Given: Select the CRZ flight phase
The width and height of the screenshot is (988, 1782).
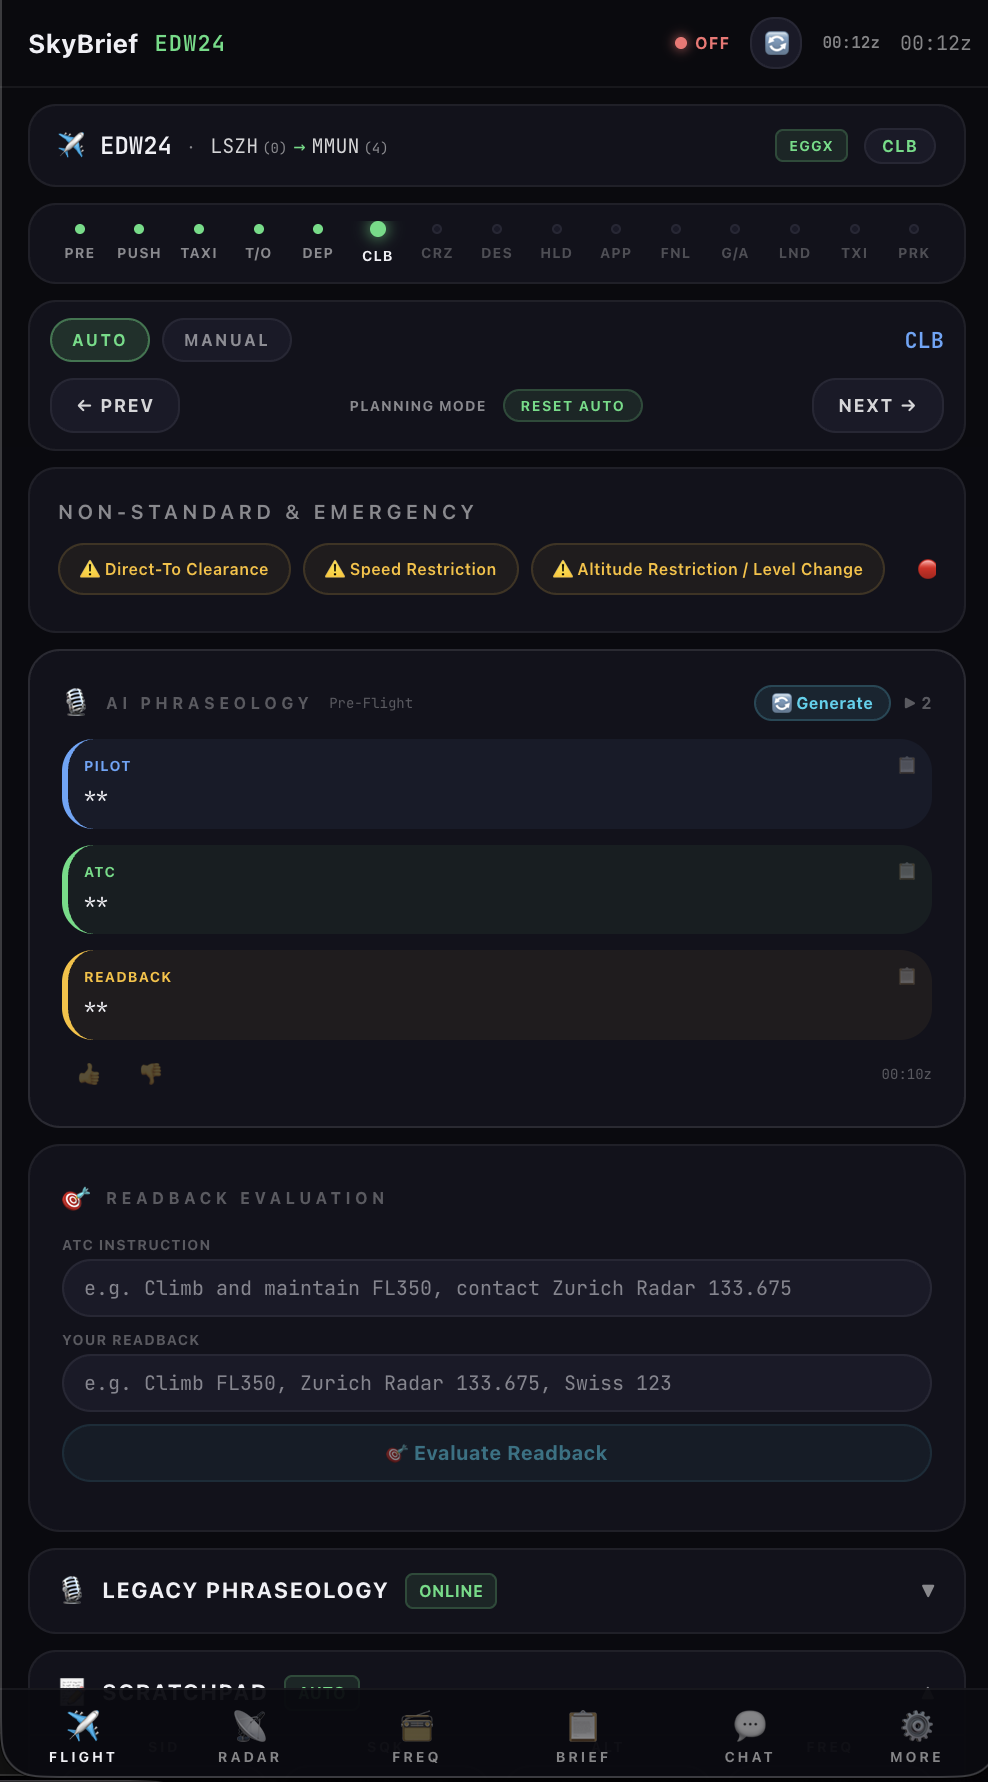Looking at the screenshot, I should (437, 240).
